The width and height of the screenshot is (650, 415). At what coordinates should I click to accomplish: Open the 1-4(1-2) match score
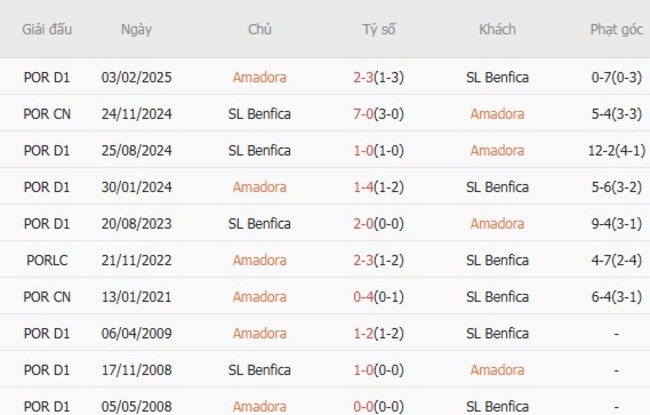(379, 187)
